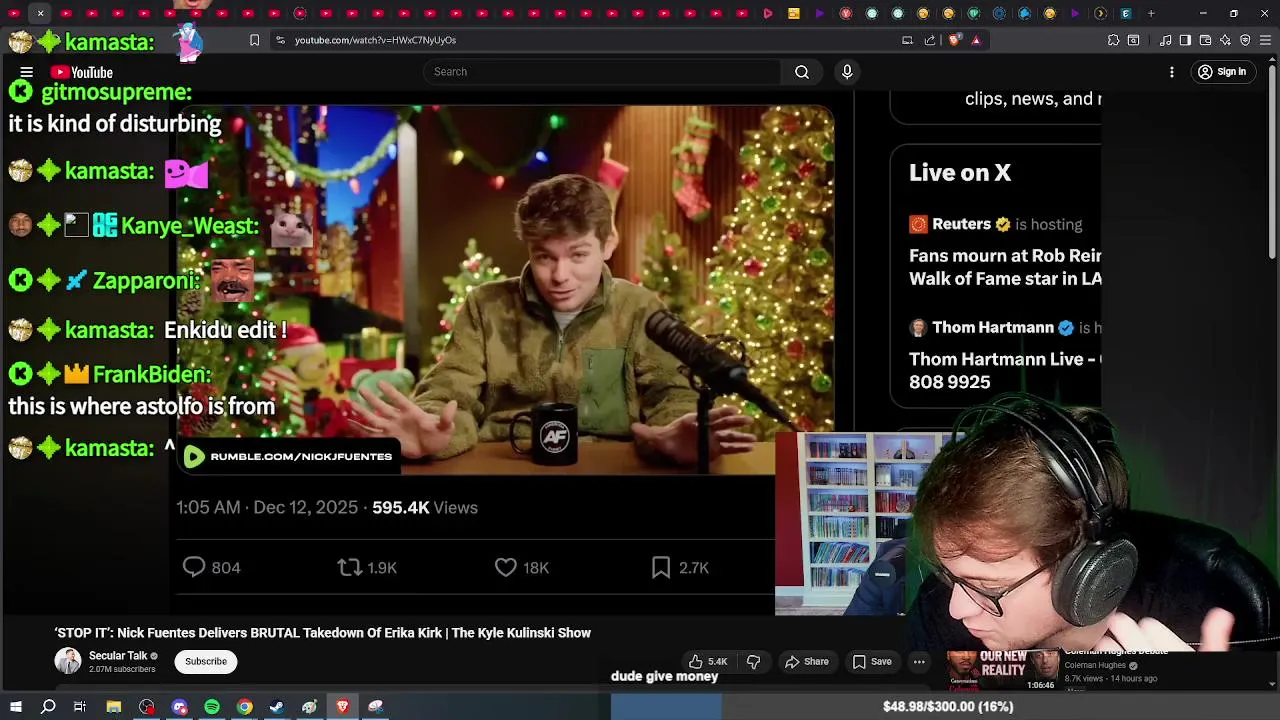The height and width of the screenshot is (720, 1280).
Task: Open the Our New Reality recommended thumbnail
Action: pyautogui.click(x=1003, y=670)
